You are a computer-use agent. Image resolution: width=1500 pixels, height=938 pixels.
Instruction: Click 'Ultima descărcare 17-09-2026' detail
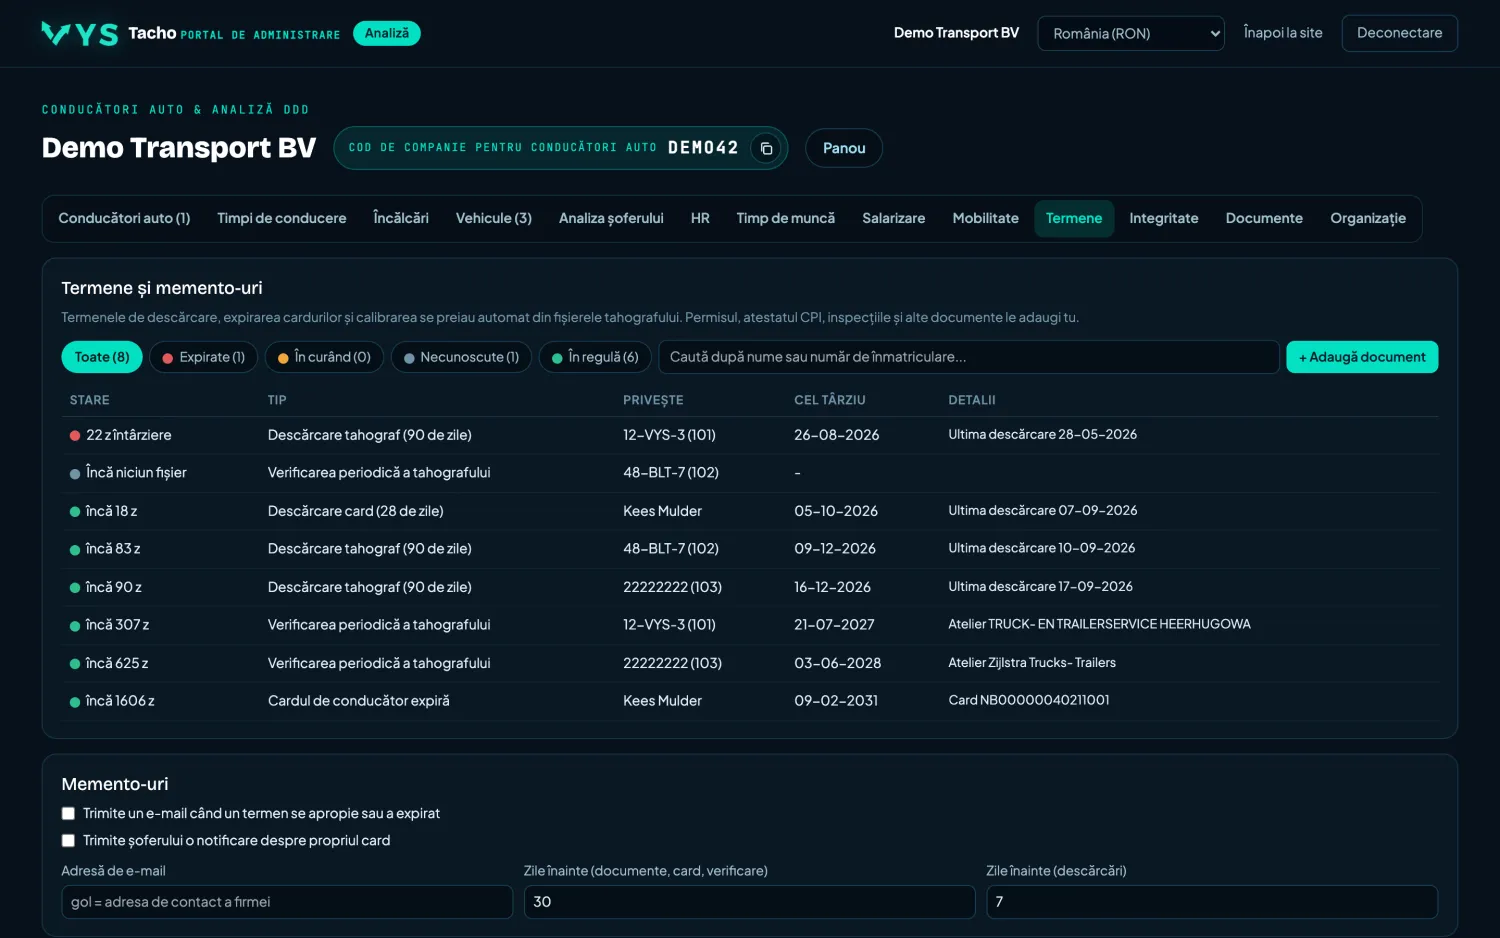[1041, 587]
